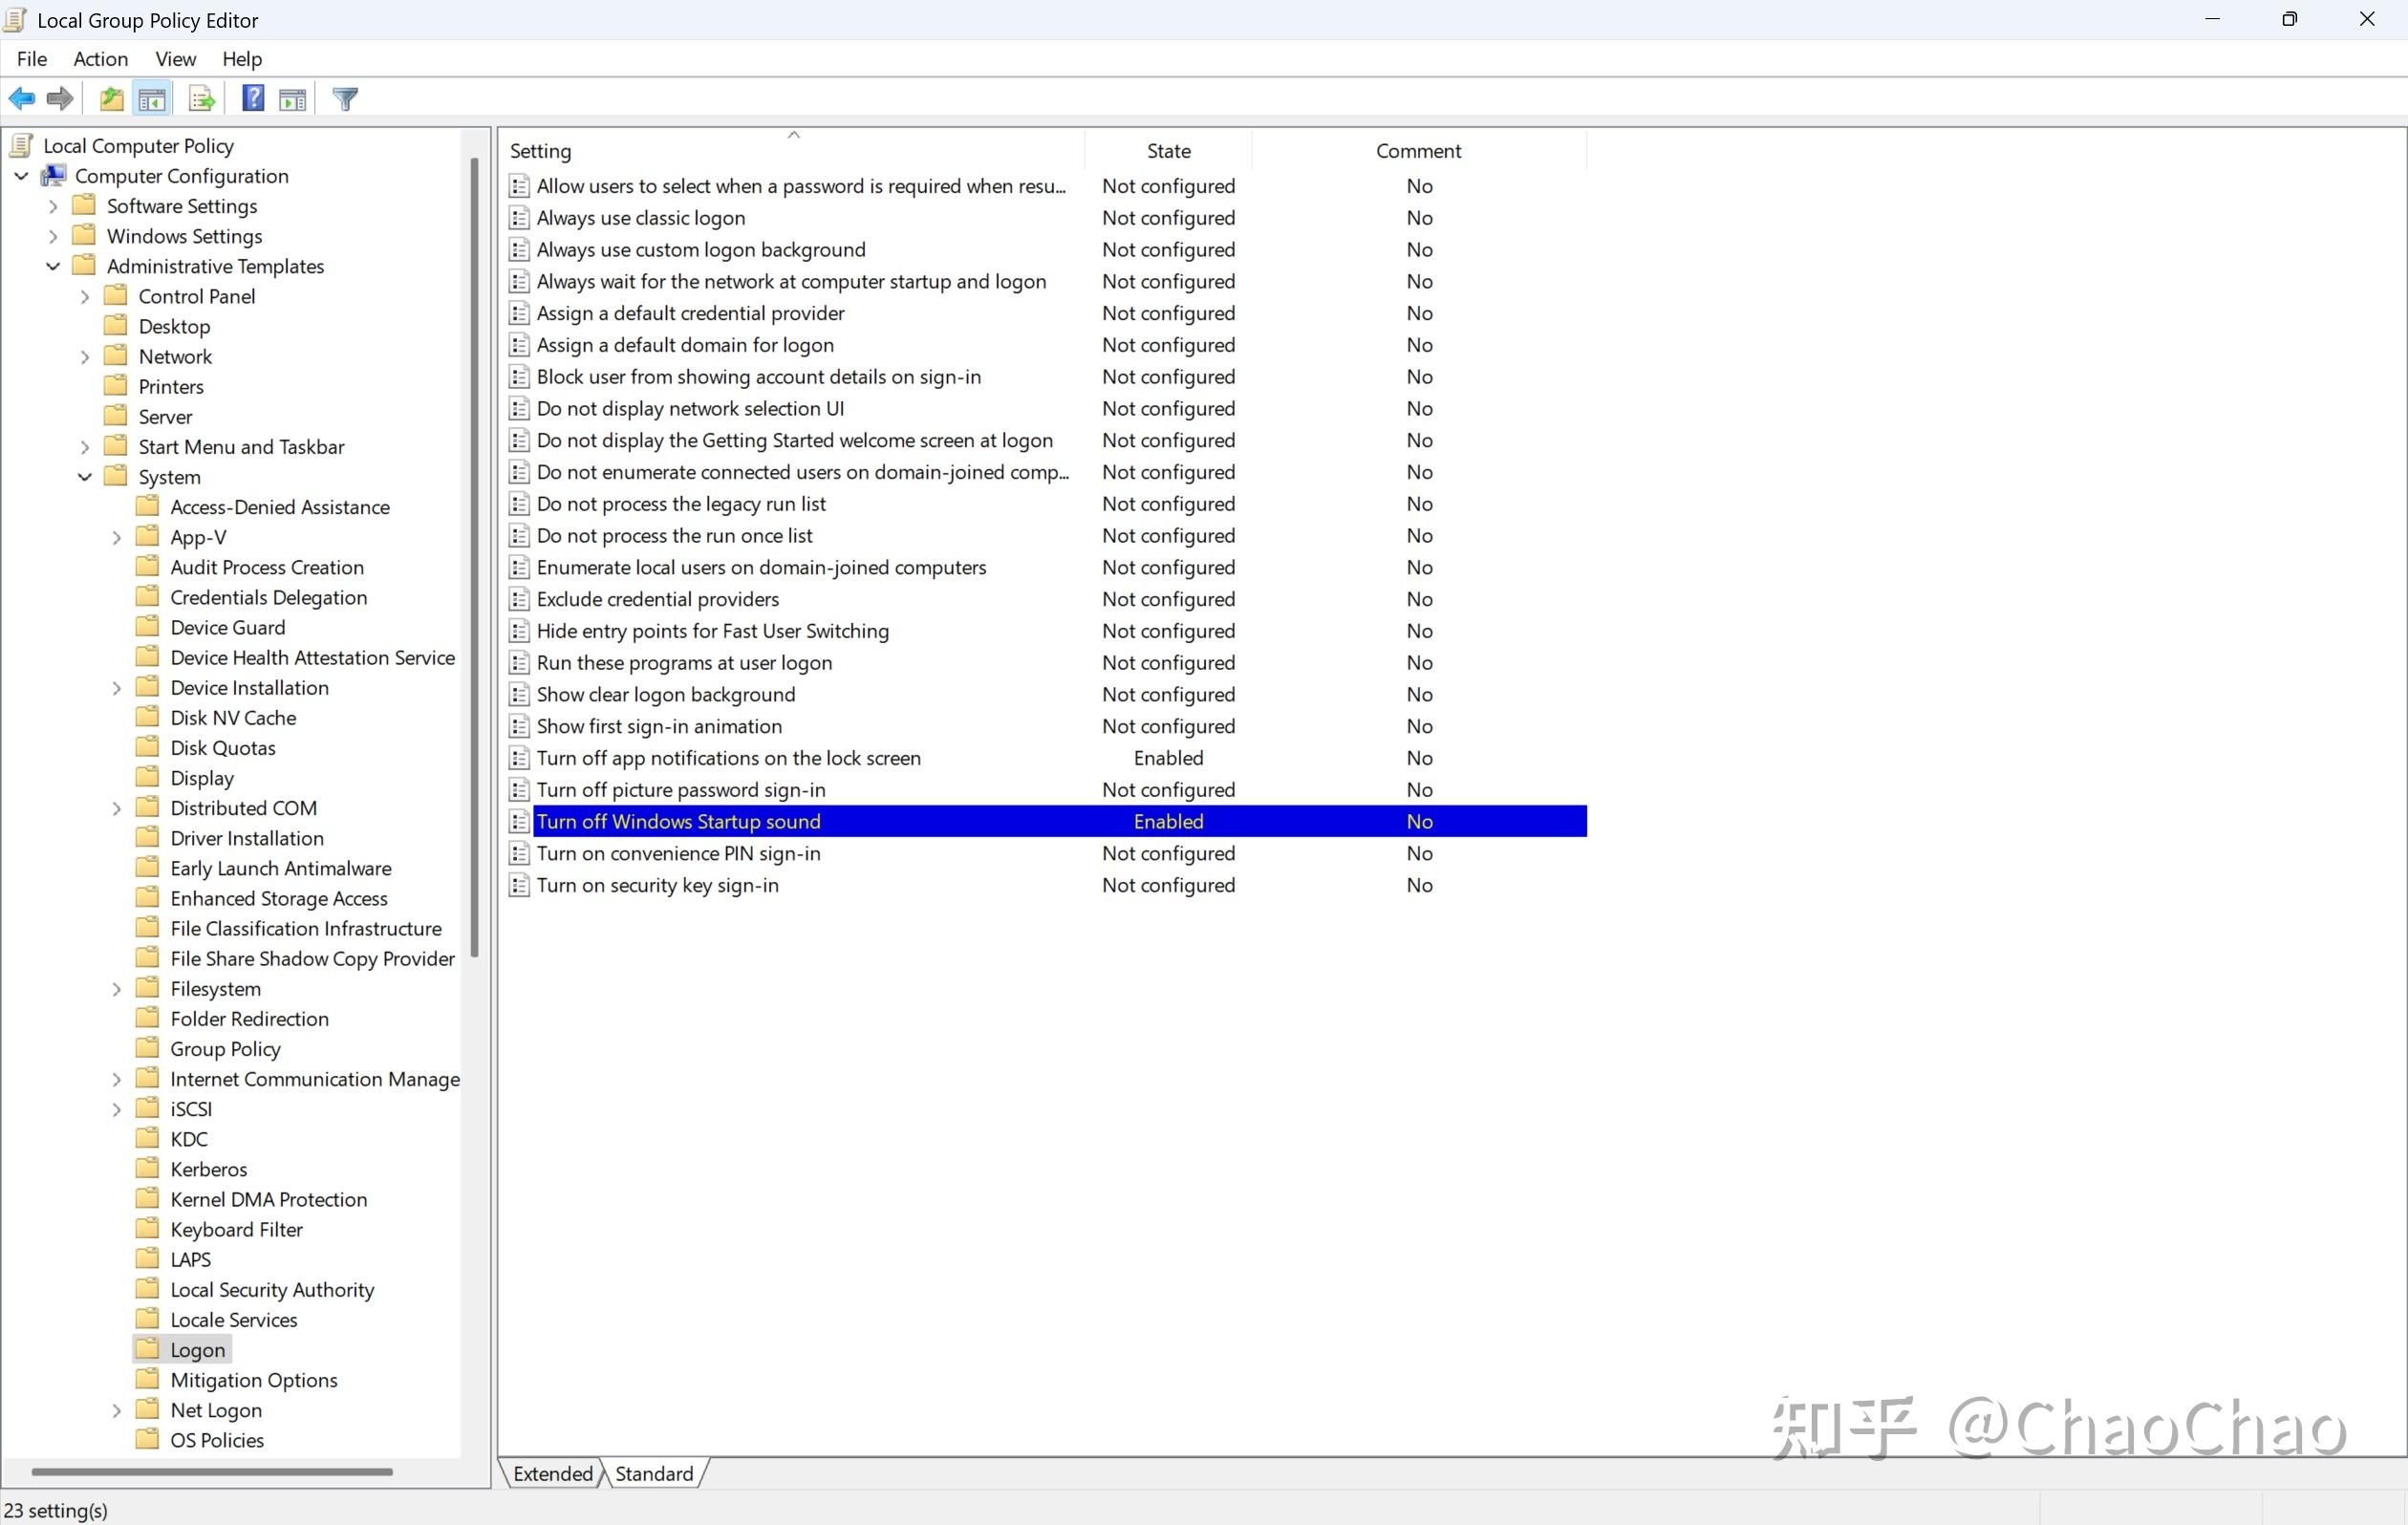
Task: Select the Mitigation Options folder
Action: (x=253, y=1378)
